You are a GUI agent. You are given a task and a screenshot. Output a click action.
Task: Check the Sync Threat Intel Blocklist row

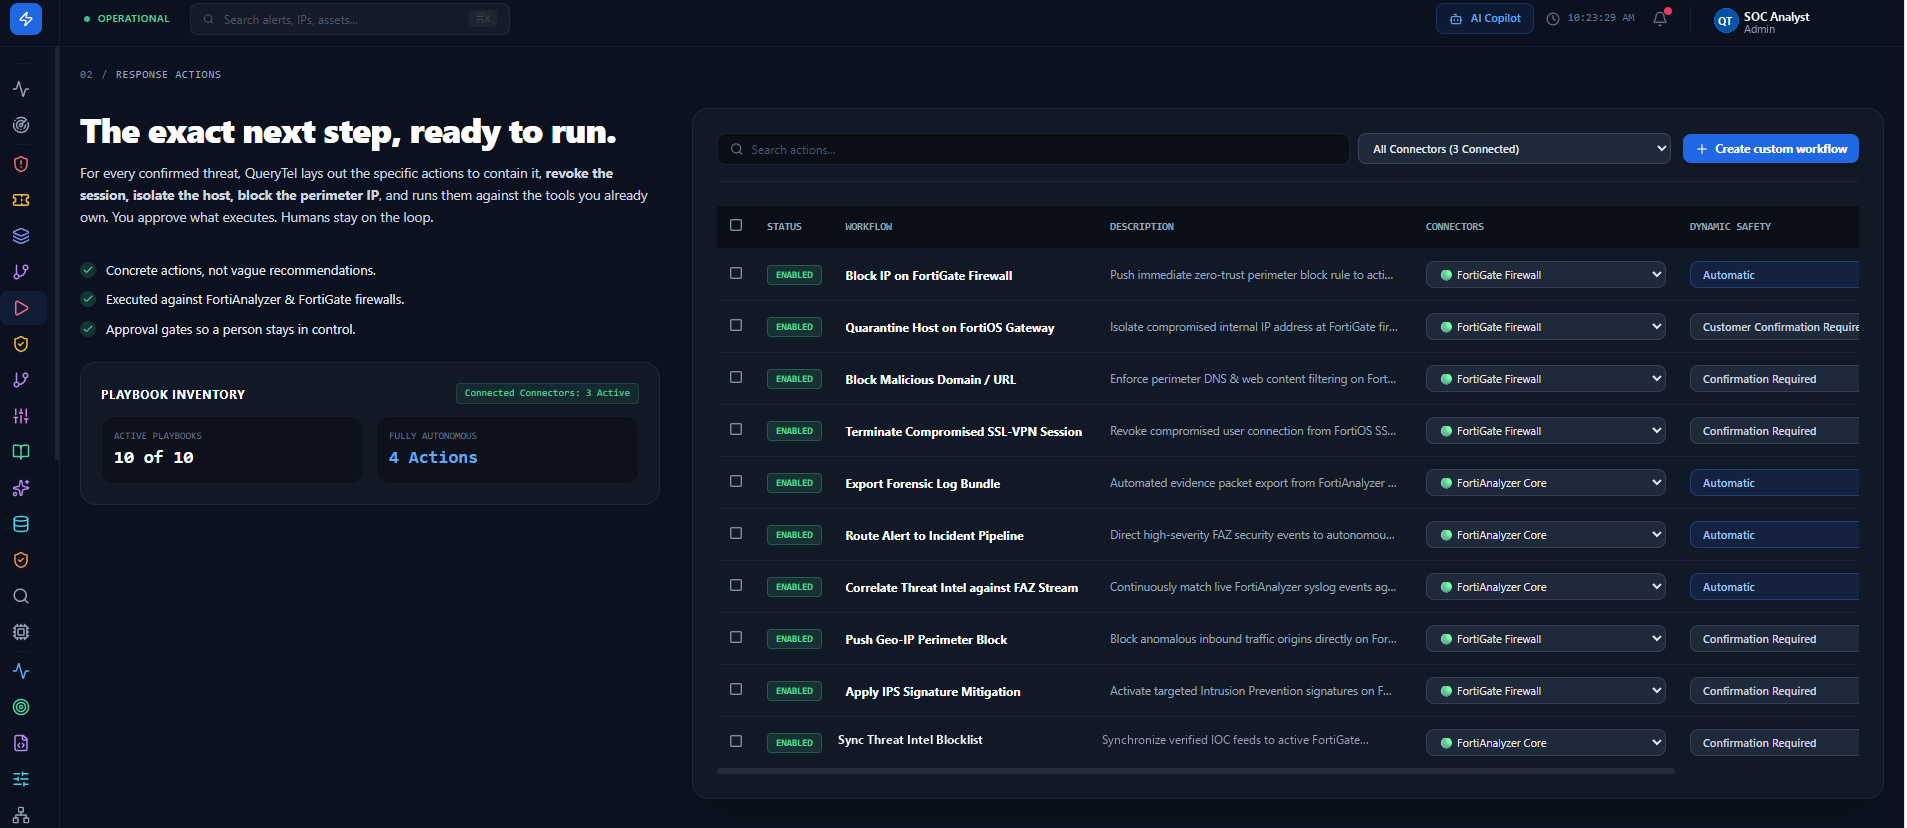(736, 741)
